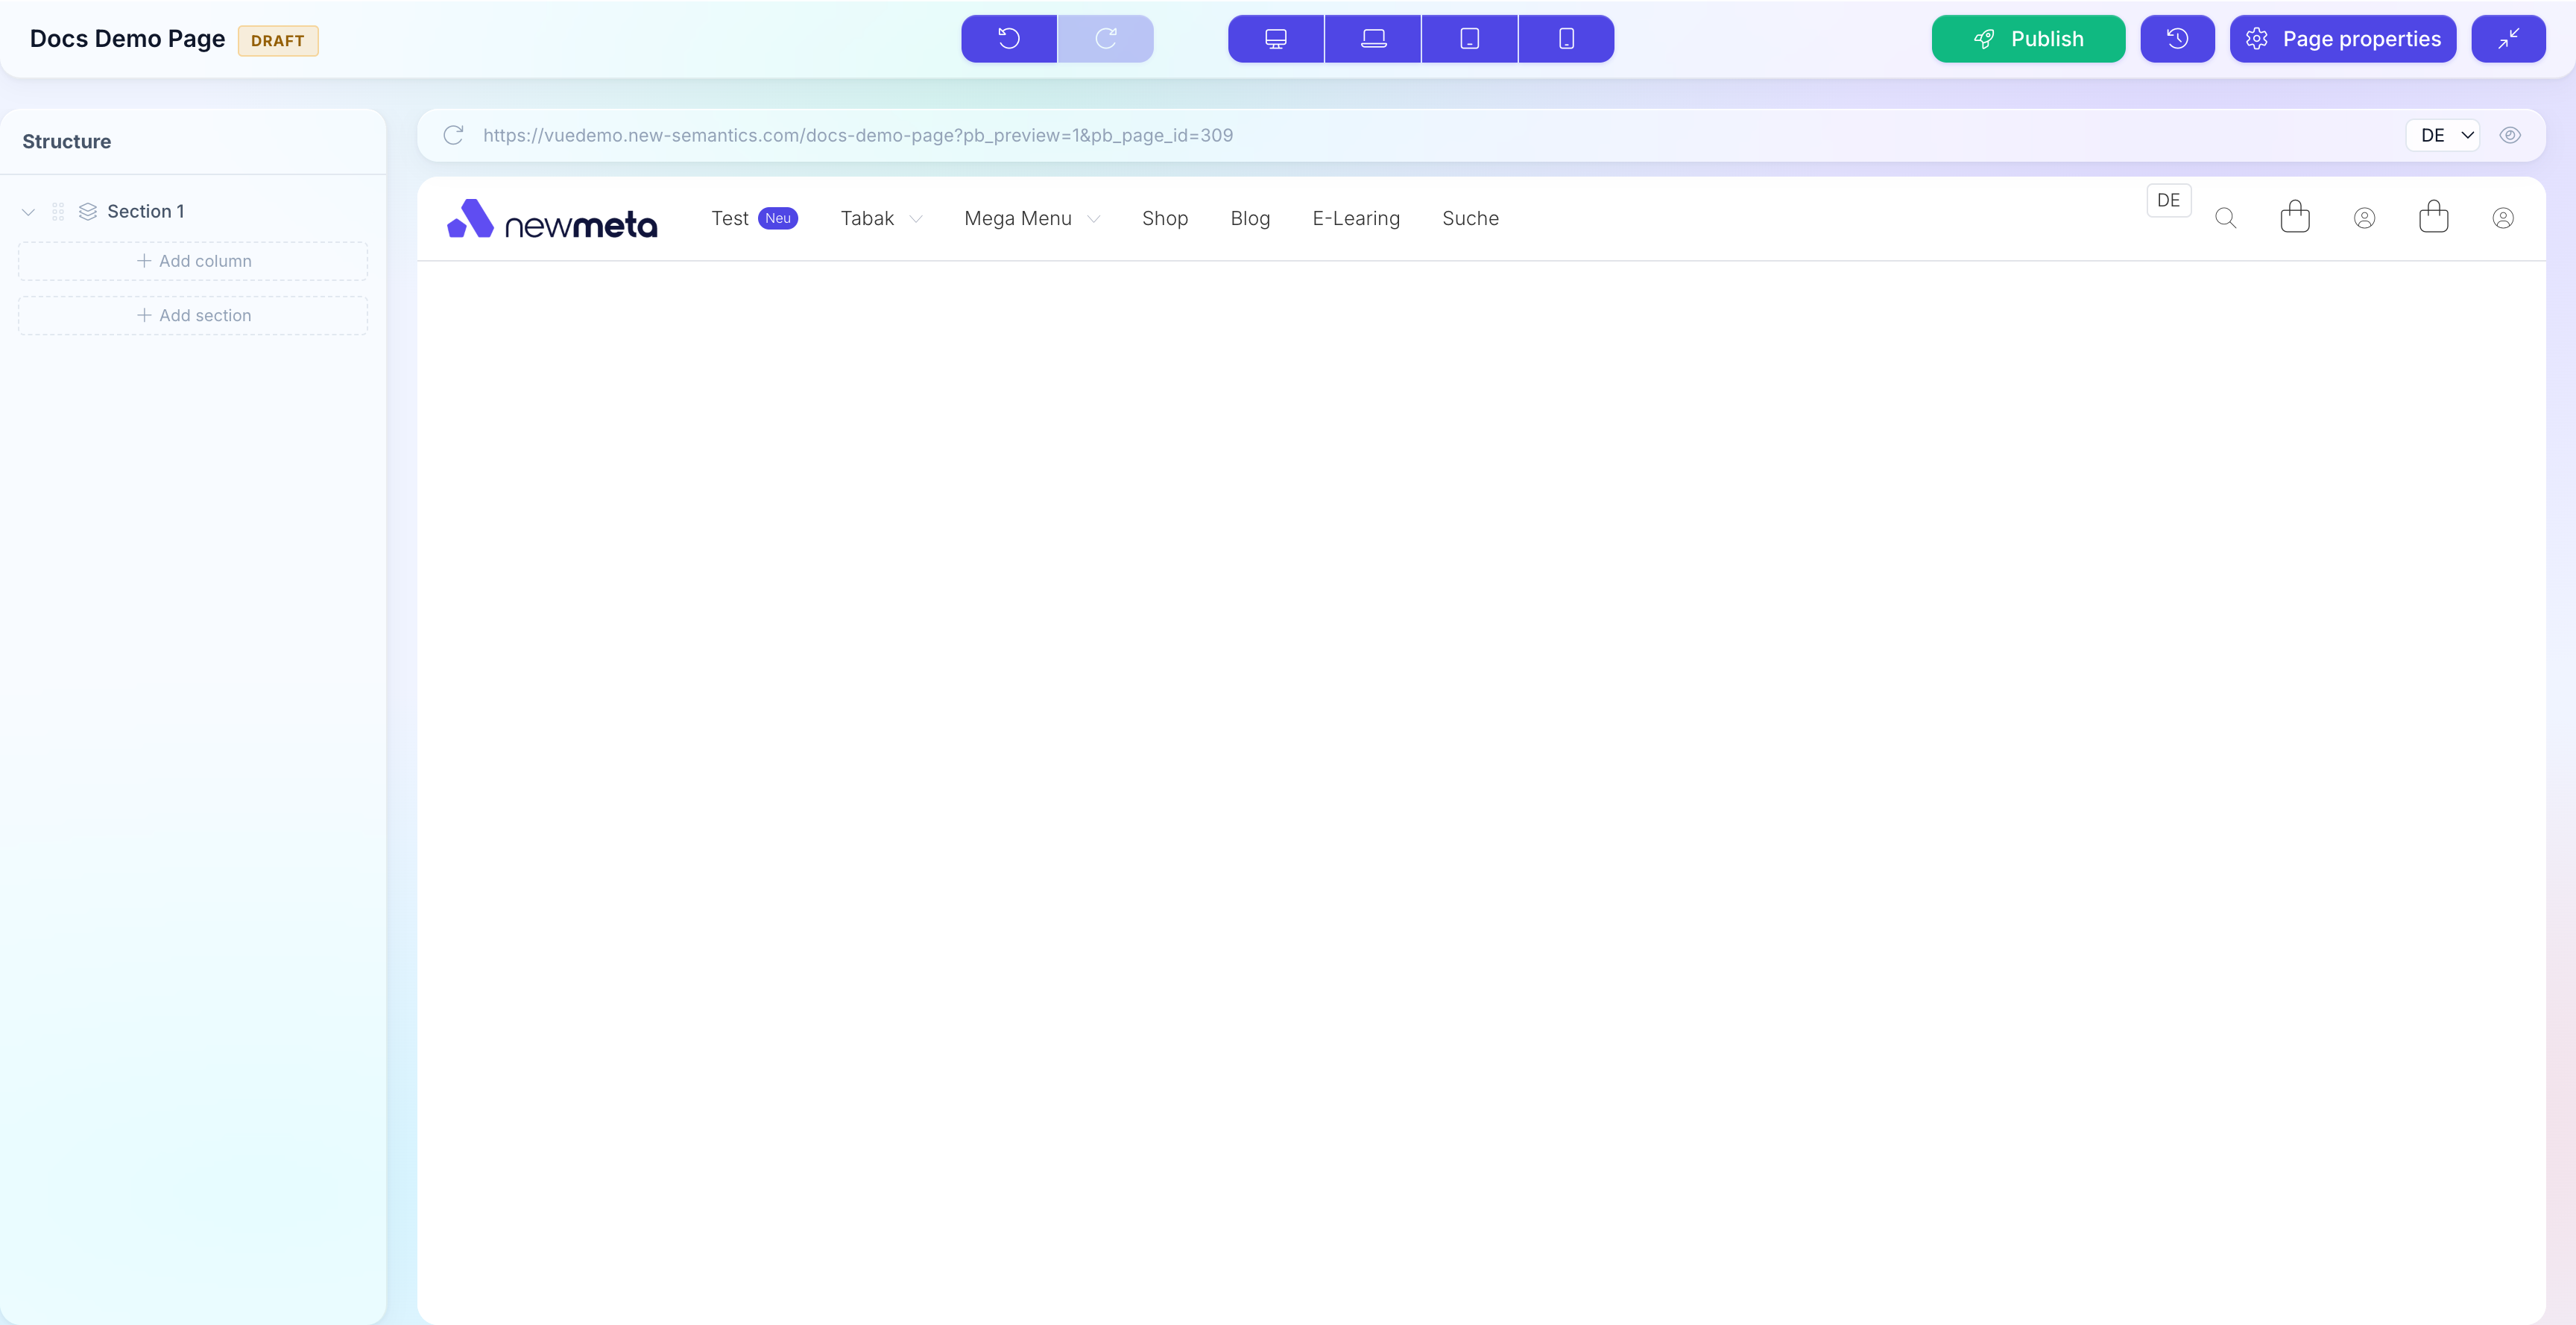Open the second shopping bag icon

click(x=2433, y=217)
